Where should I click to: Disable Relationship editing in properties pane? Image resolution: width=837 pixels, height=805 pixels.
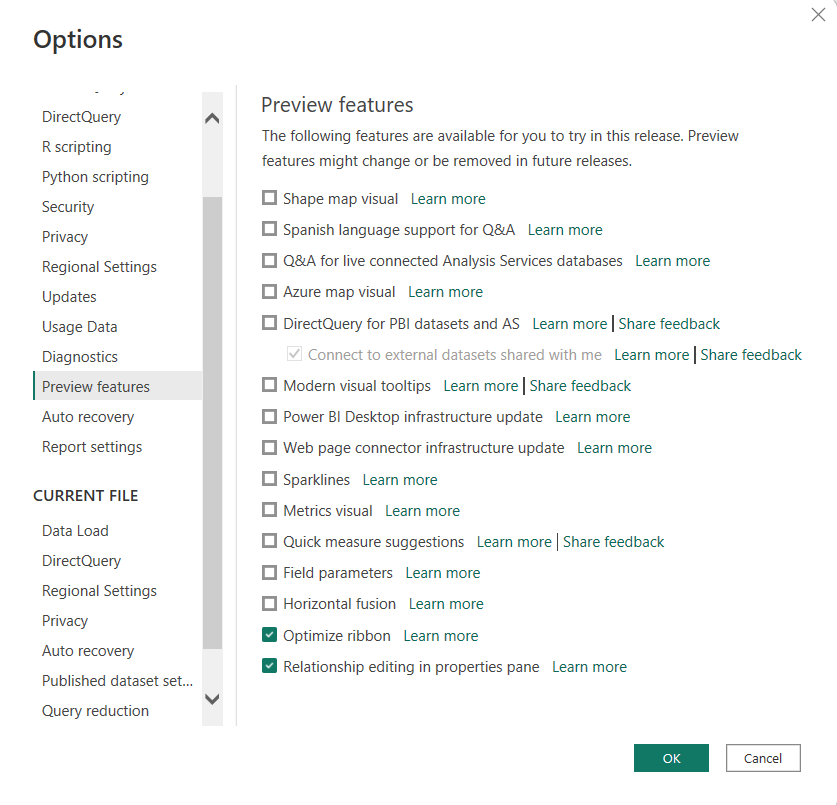click(x=269, y=666)
